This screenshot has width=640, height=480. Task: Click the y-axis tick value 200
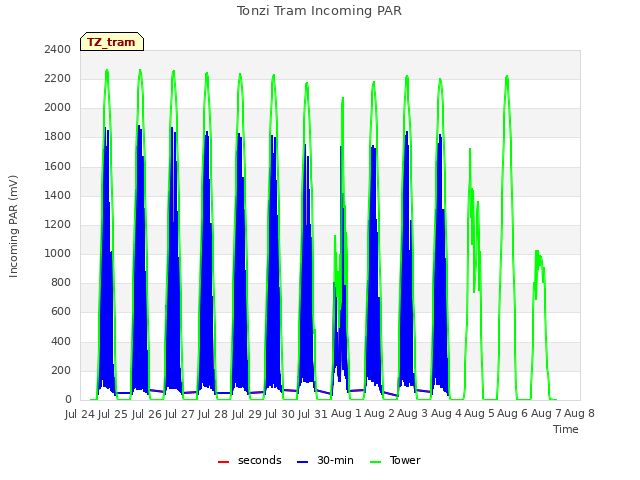pos(61,370)
